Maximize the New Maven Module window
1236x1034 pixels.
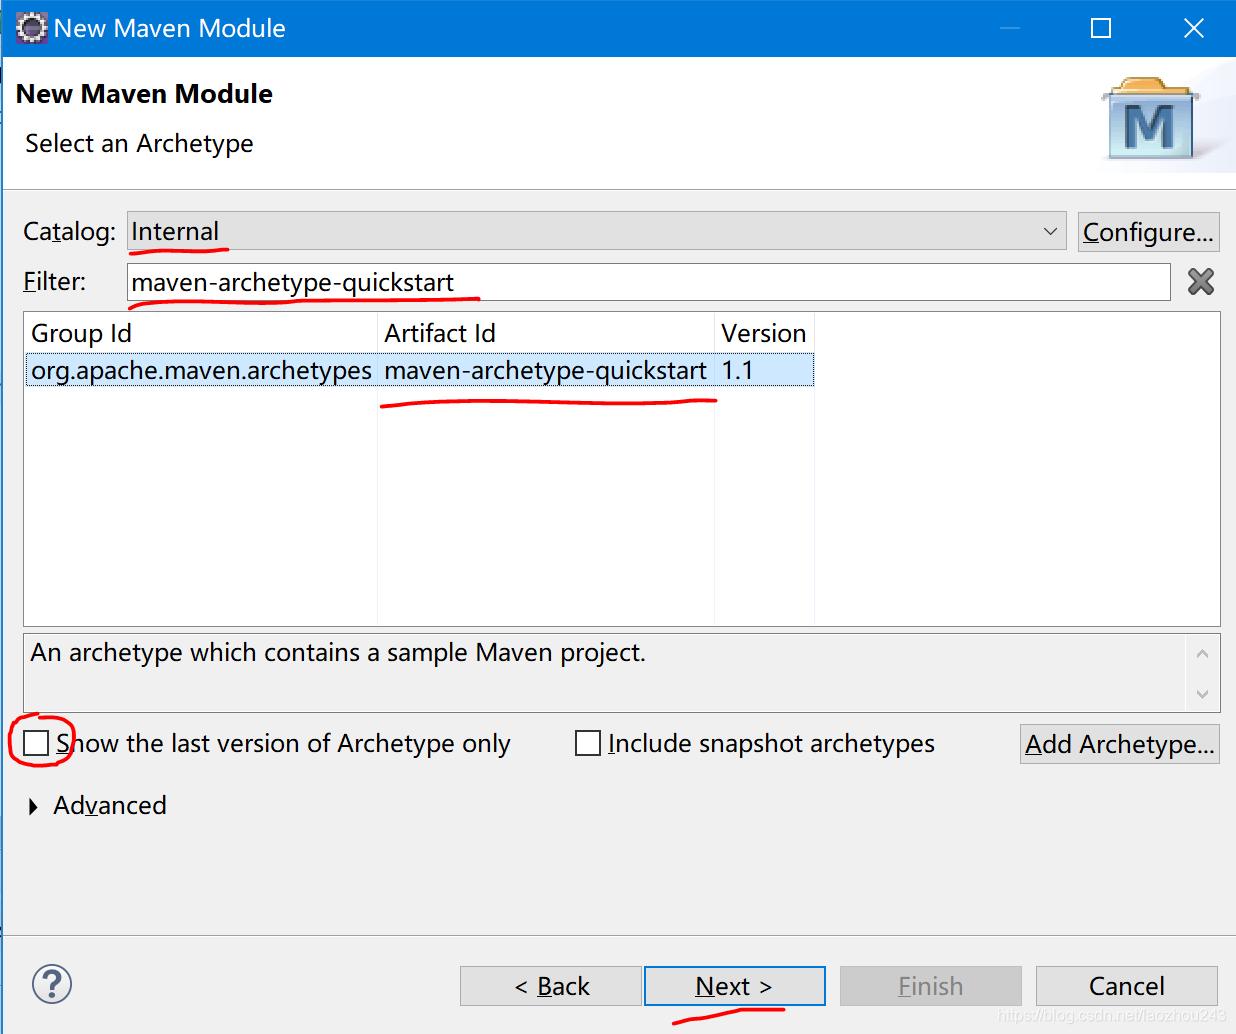(1101, 28)
